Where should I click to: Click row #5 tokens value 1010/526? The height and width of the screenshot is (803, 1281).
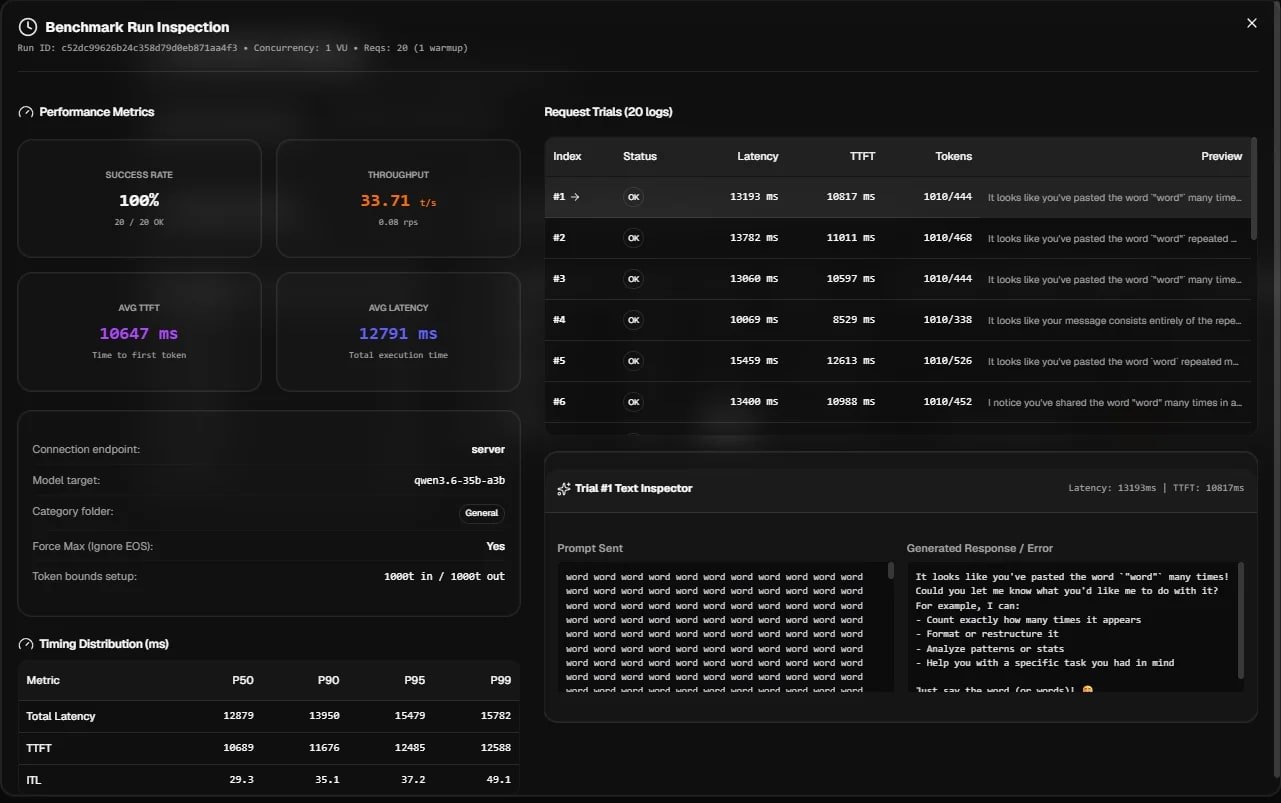coord(948,361)
